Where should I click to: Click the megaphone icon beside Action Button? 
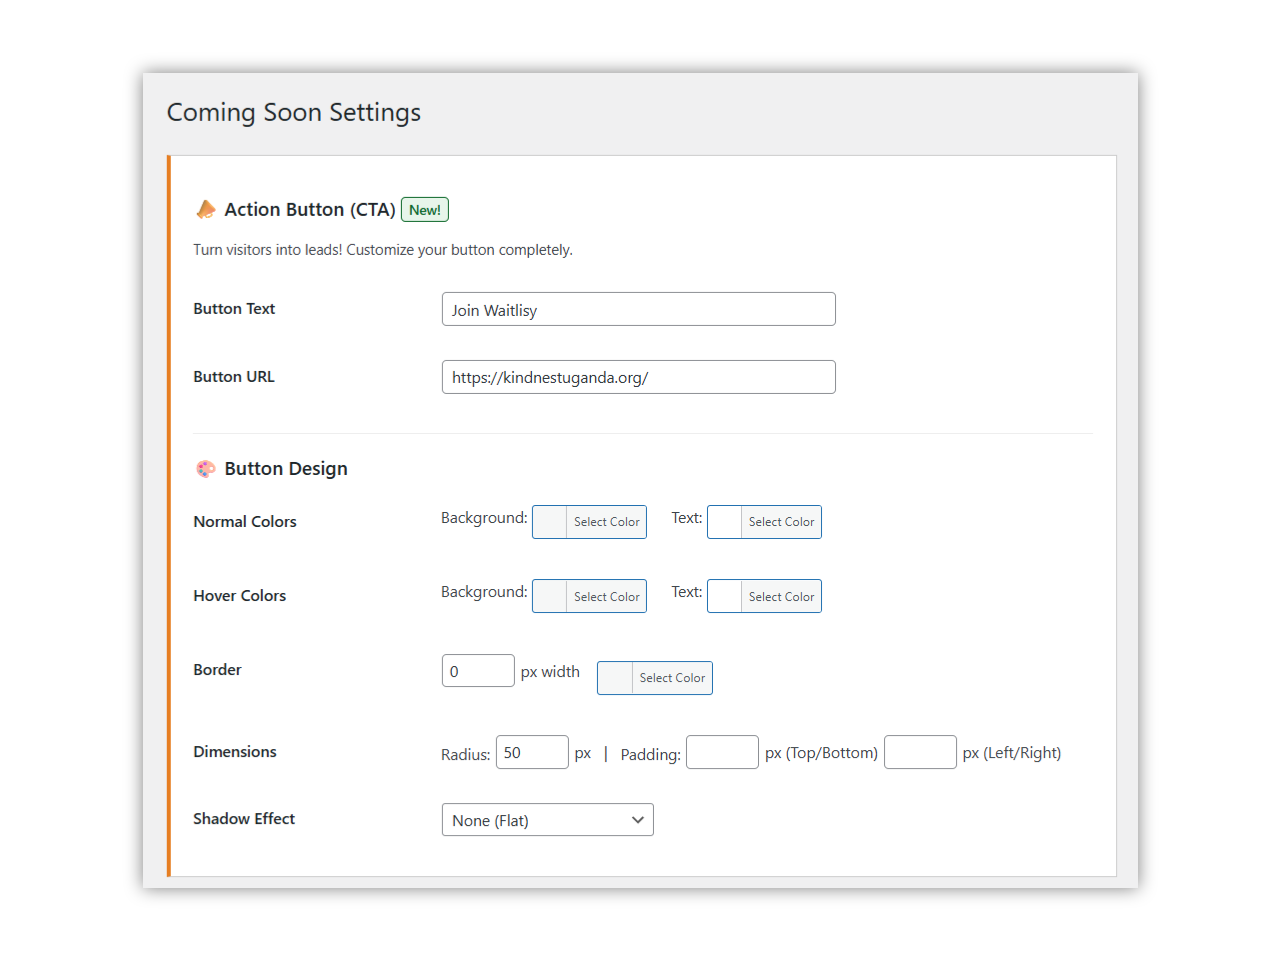coord(206,209)
